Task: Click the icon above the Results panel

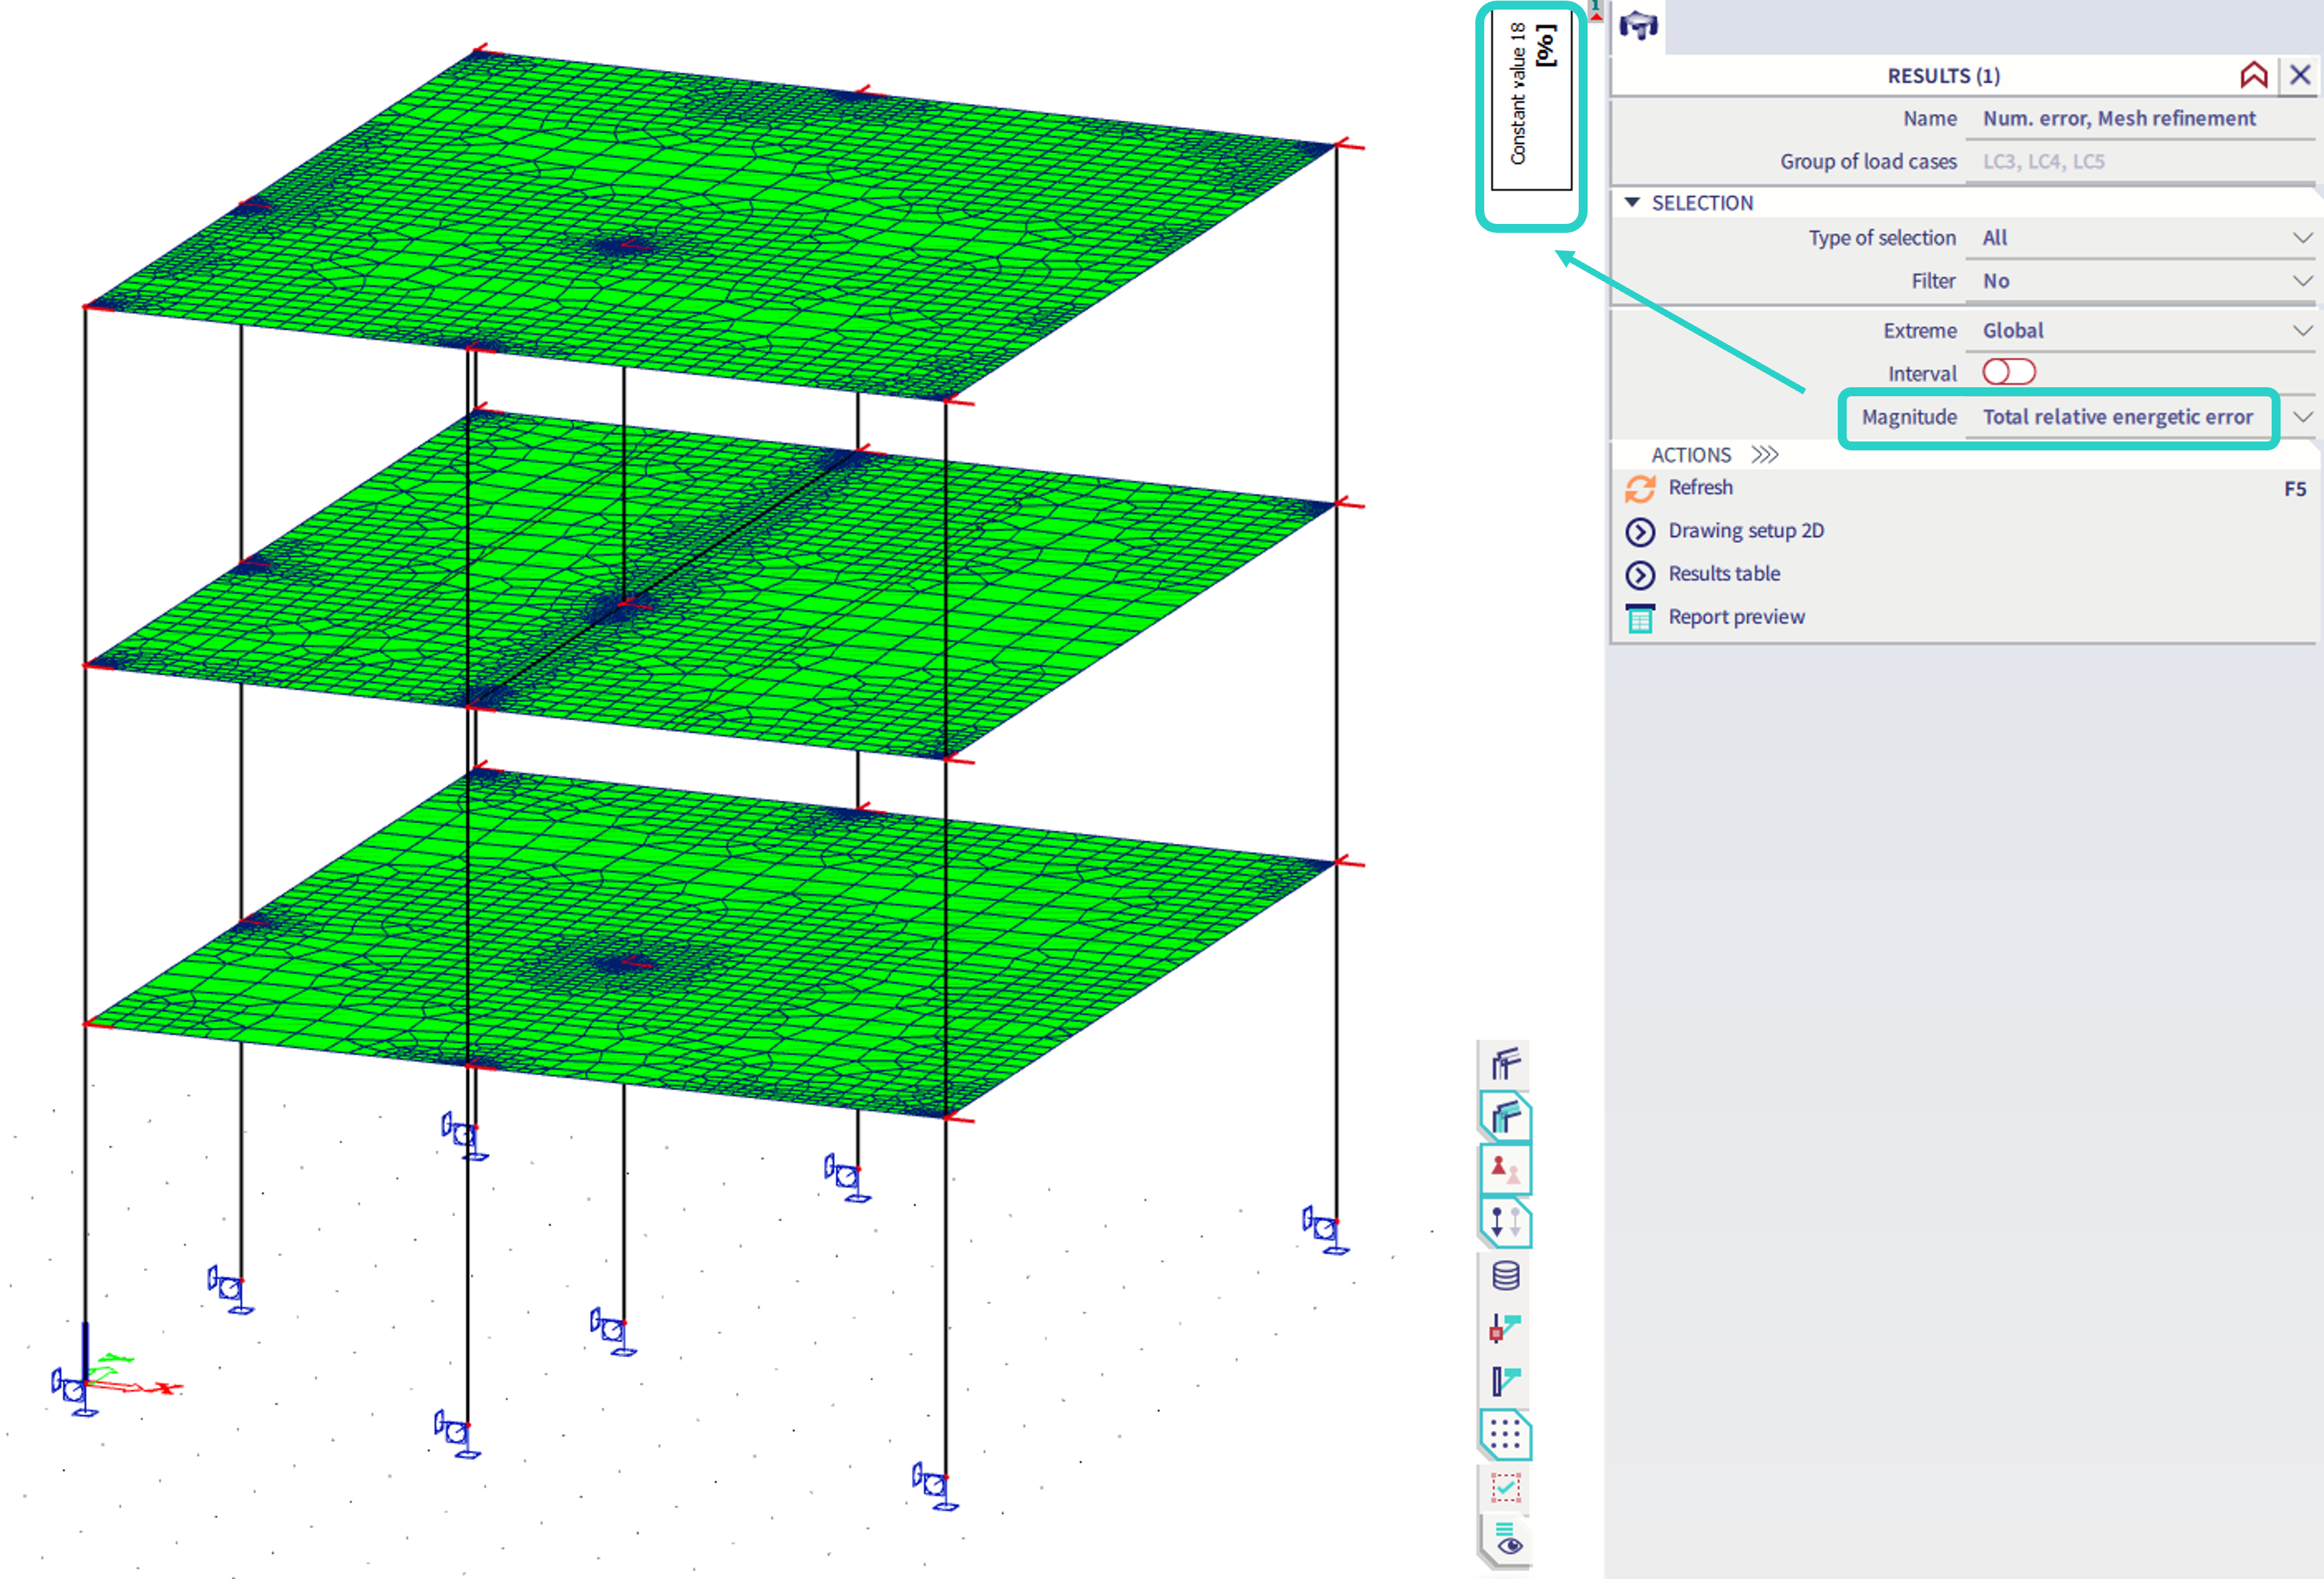Action: pos(1638,25)
